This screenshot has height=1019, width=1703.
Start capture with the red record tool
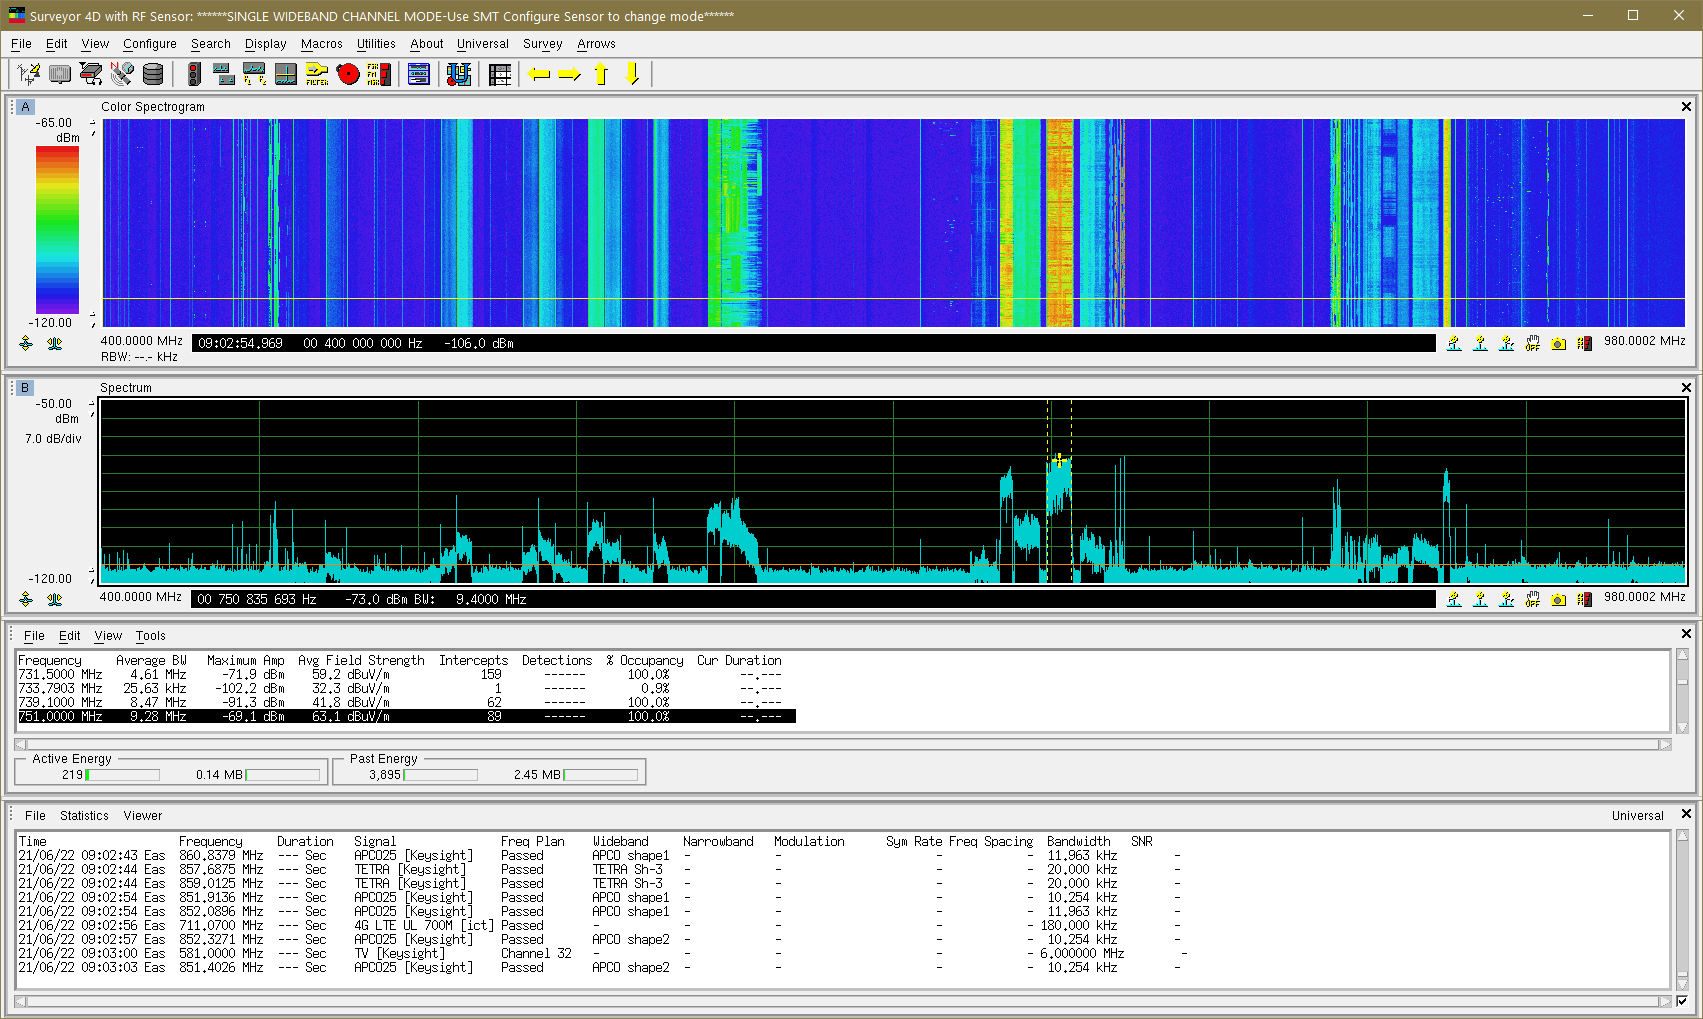[347, 74]
